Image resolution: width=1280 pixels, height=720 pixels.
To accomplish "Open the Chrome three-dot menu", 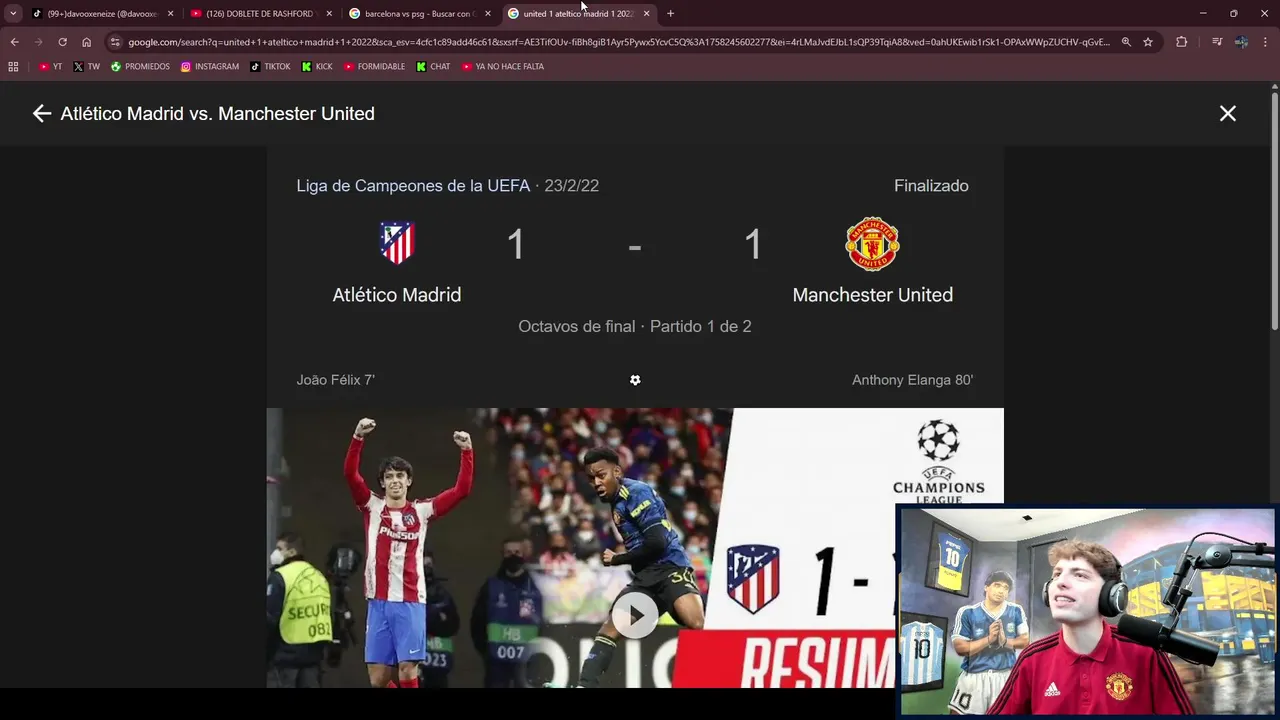I will tap(1266, 42).
